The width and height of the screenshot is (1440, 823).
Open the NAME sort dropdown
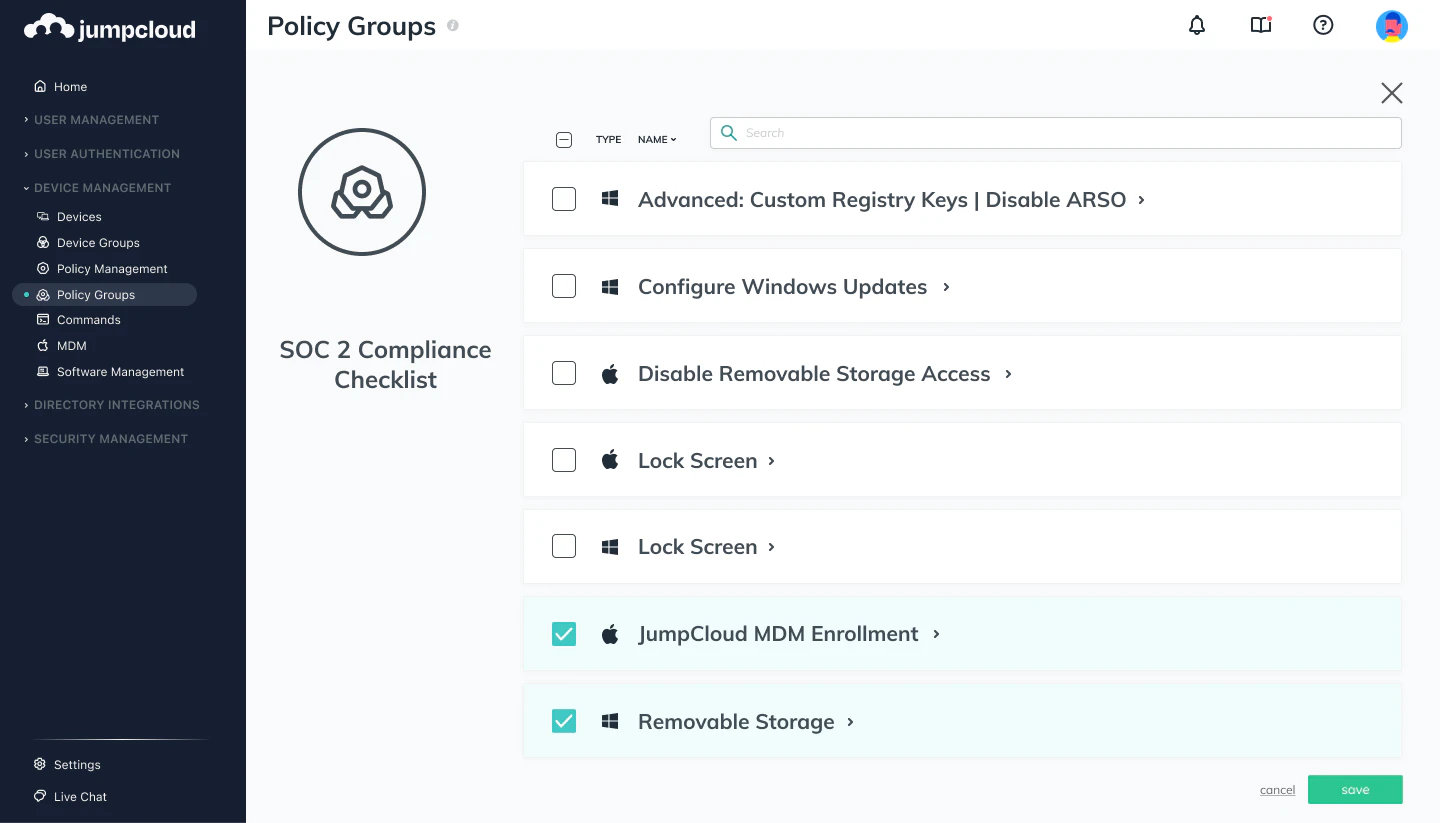[656, 139]
